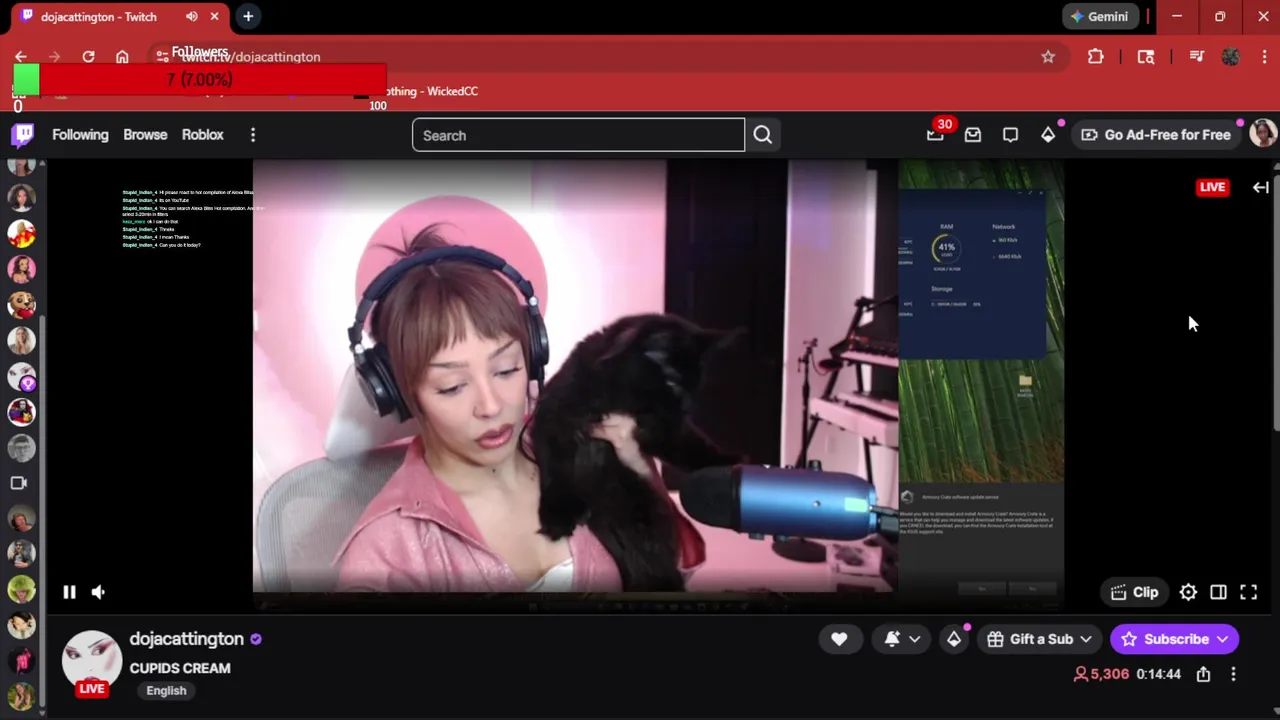
Task: Create a Clip of the stream
Action: click(1134, 592)
